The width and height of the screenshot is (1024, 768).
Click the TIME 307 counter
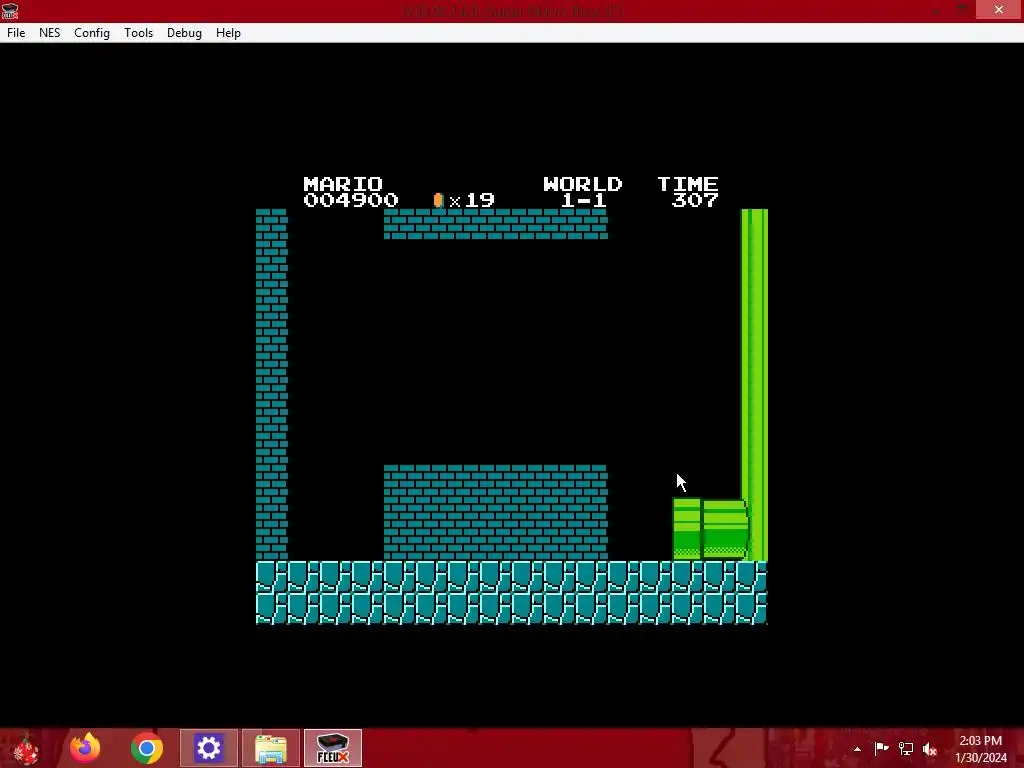pyautogui.click(x=688, y=192)
